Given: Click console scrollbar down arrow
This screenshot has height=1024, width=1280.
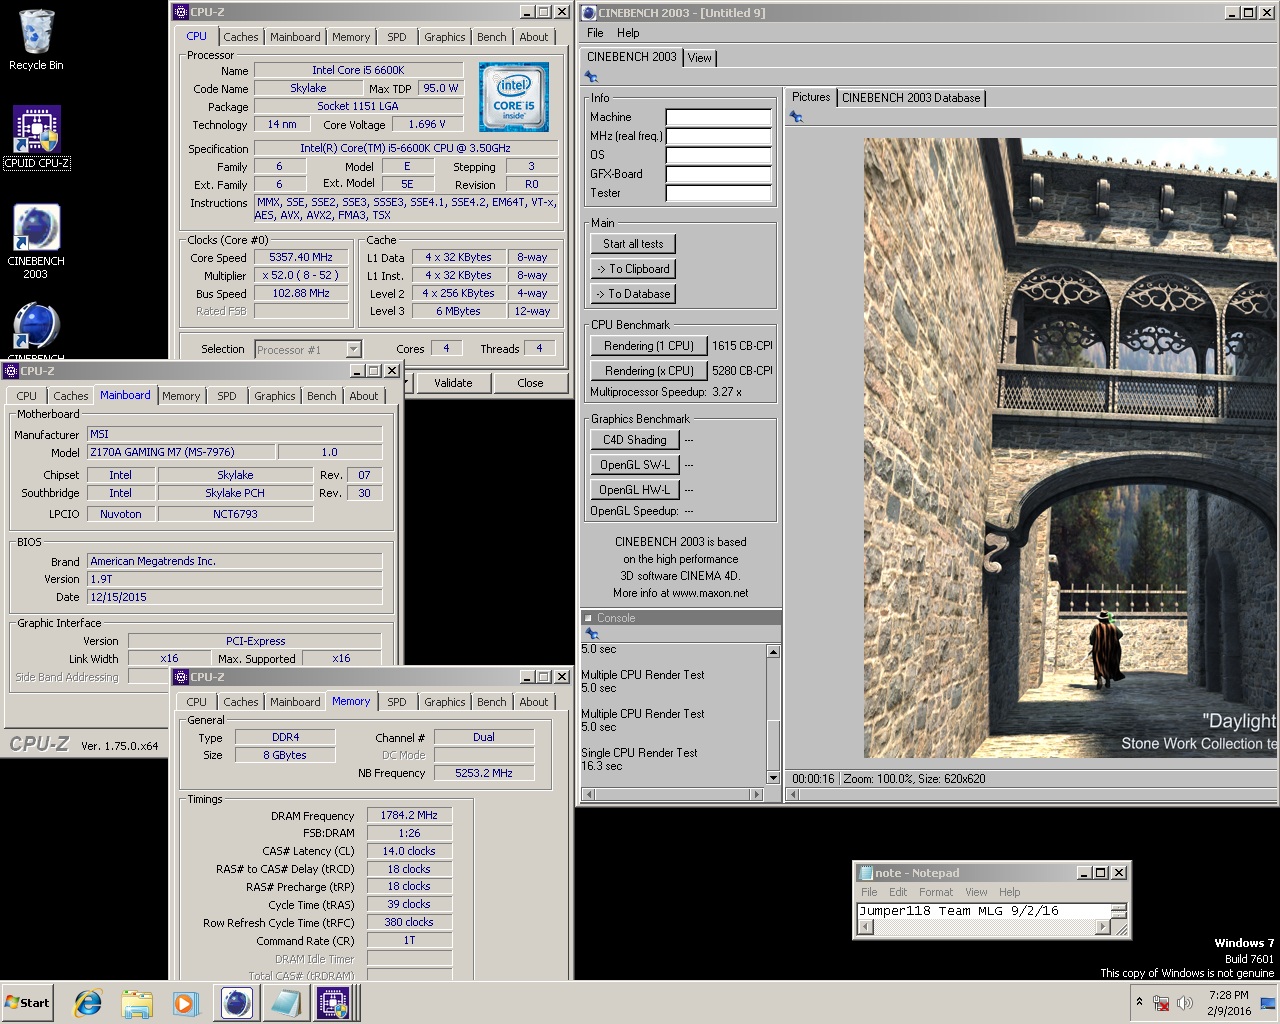Looking at the screenshot, I should point(773,778).
